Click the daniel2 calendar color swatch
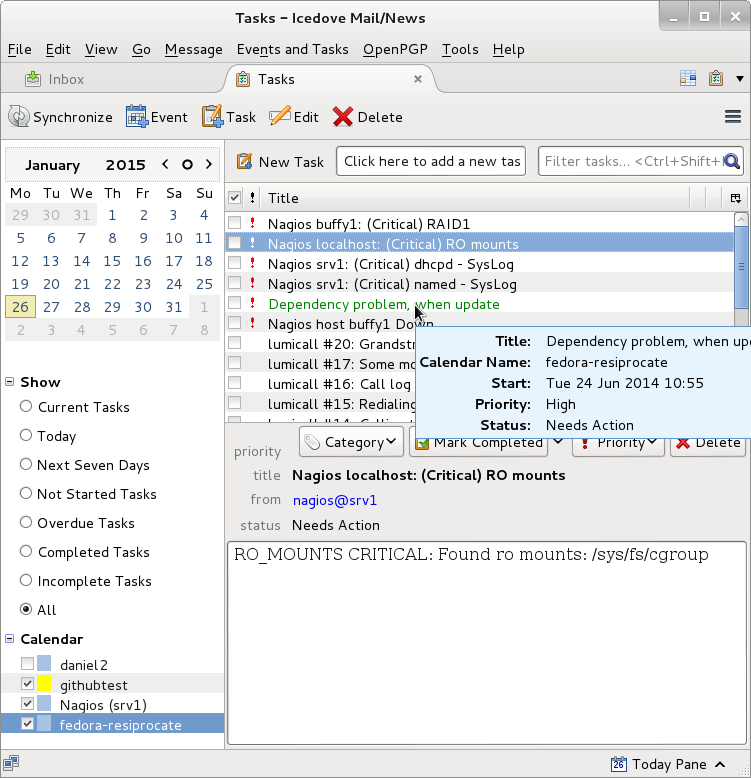The height and width of the screenshot is (778, 751). pyautogui.click(x=44, y=663)
